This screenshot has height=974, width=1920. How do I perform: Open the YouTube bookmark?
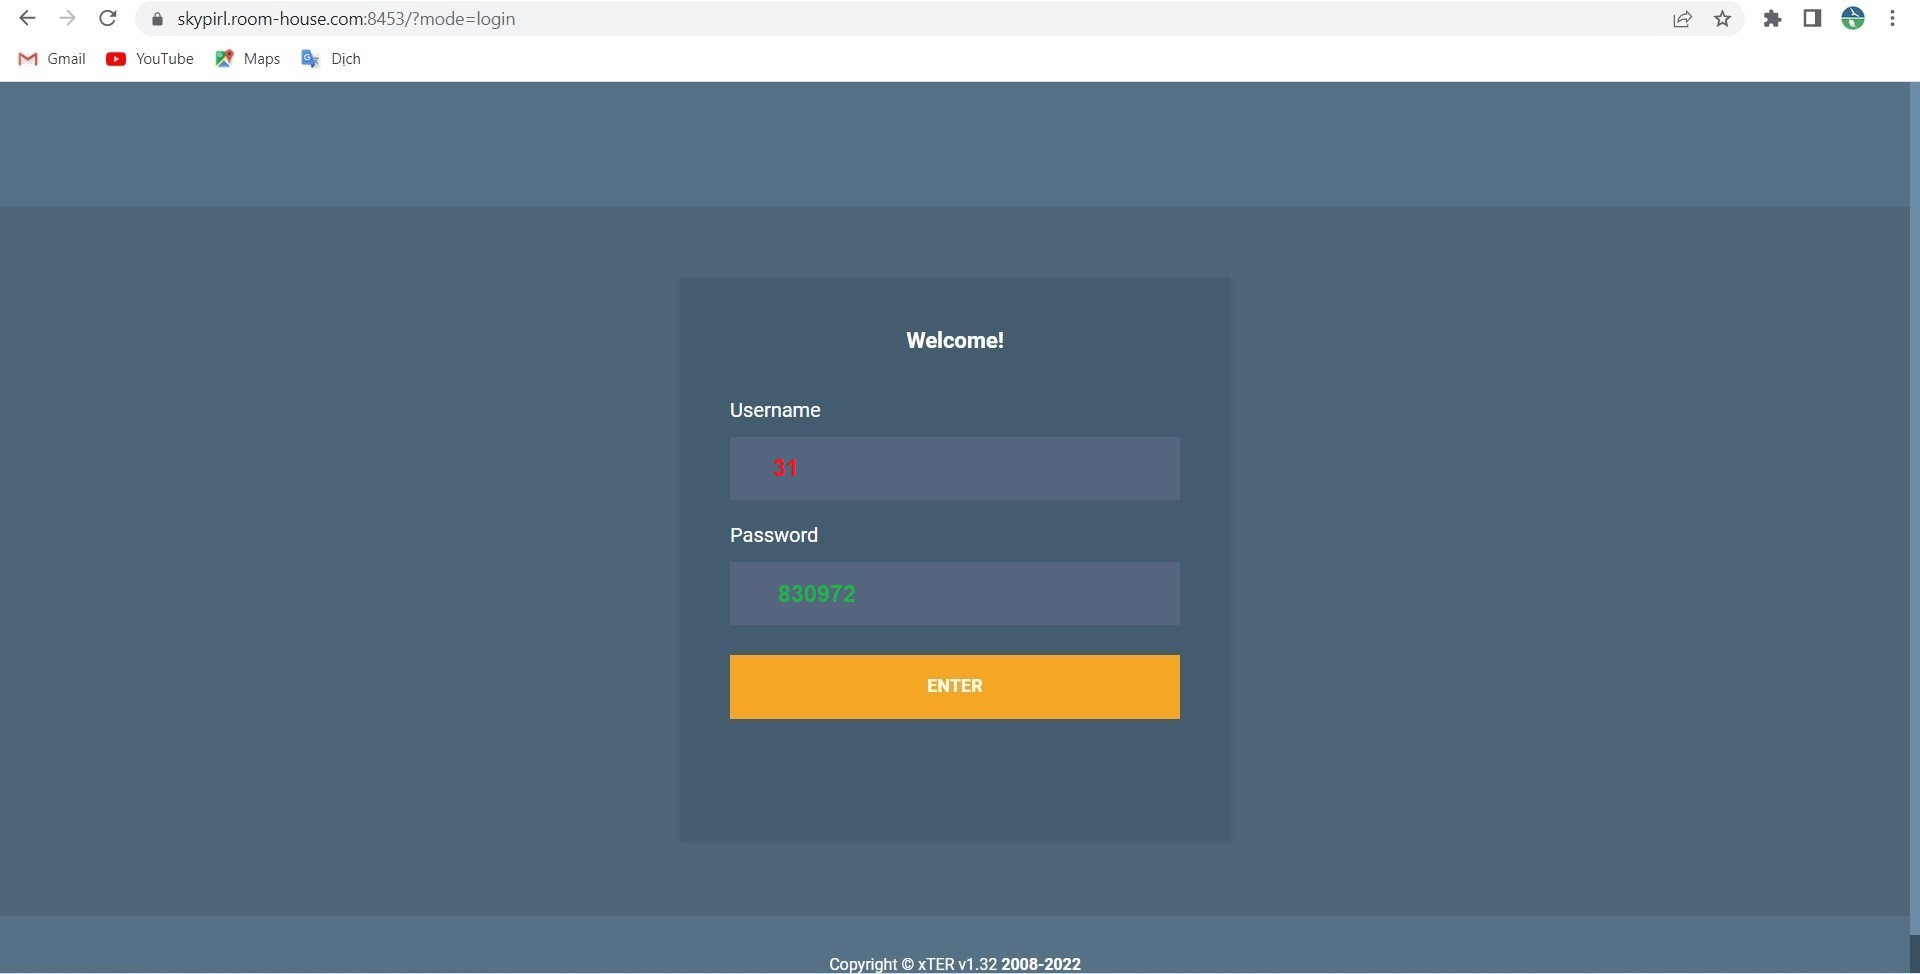[150, 59]
